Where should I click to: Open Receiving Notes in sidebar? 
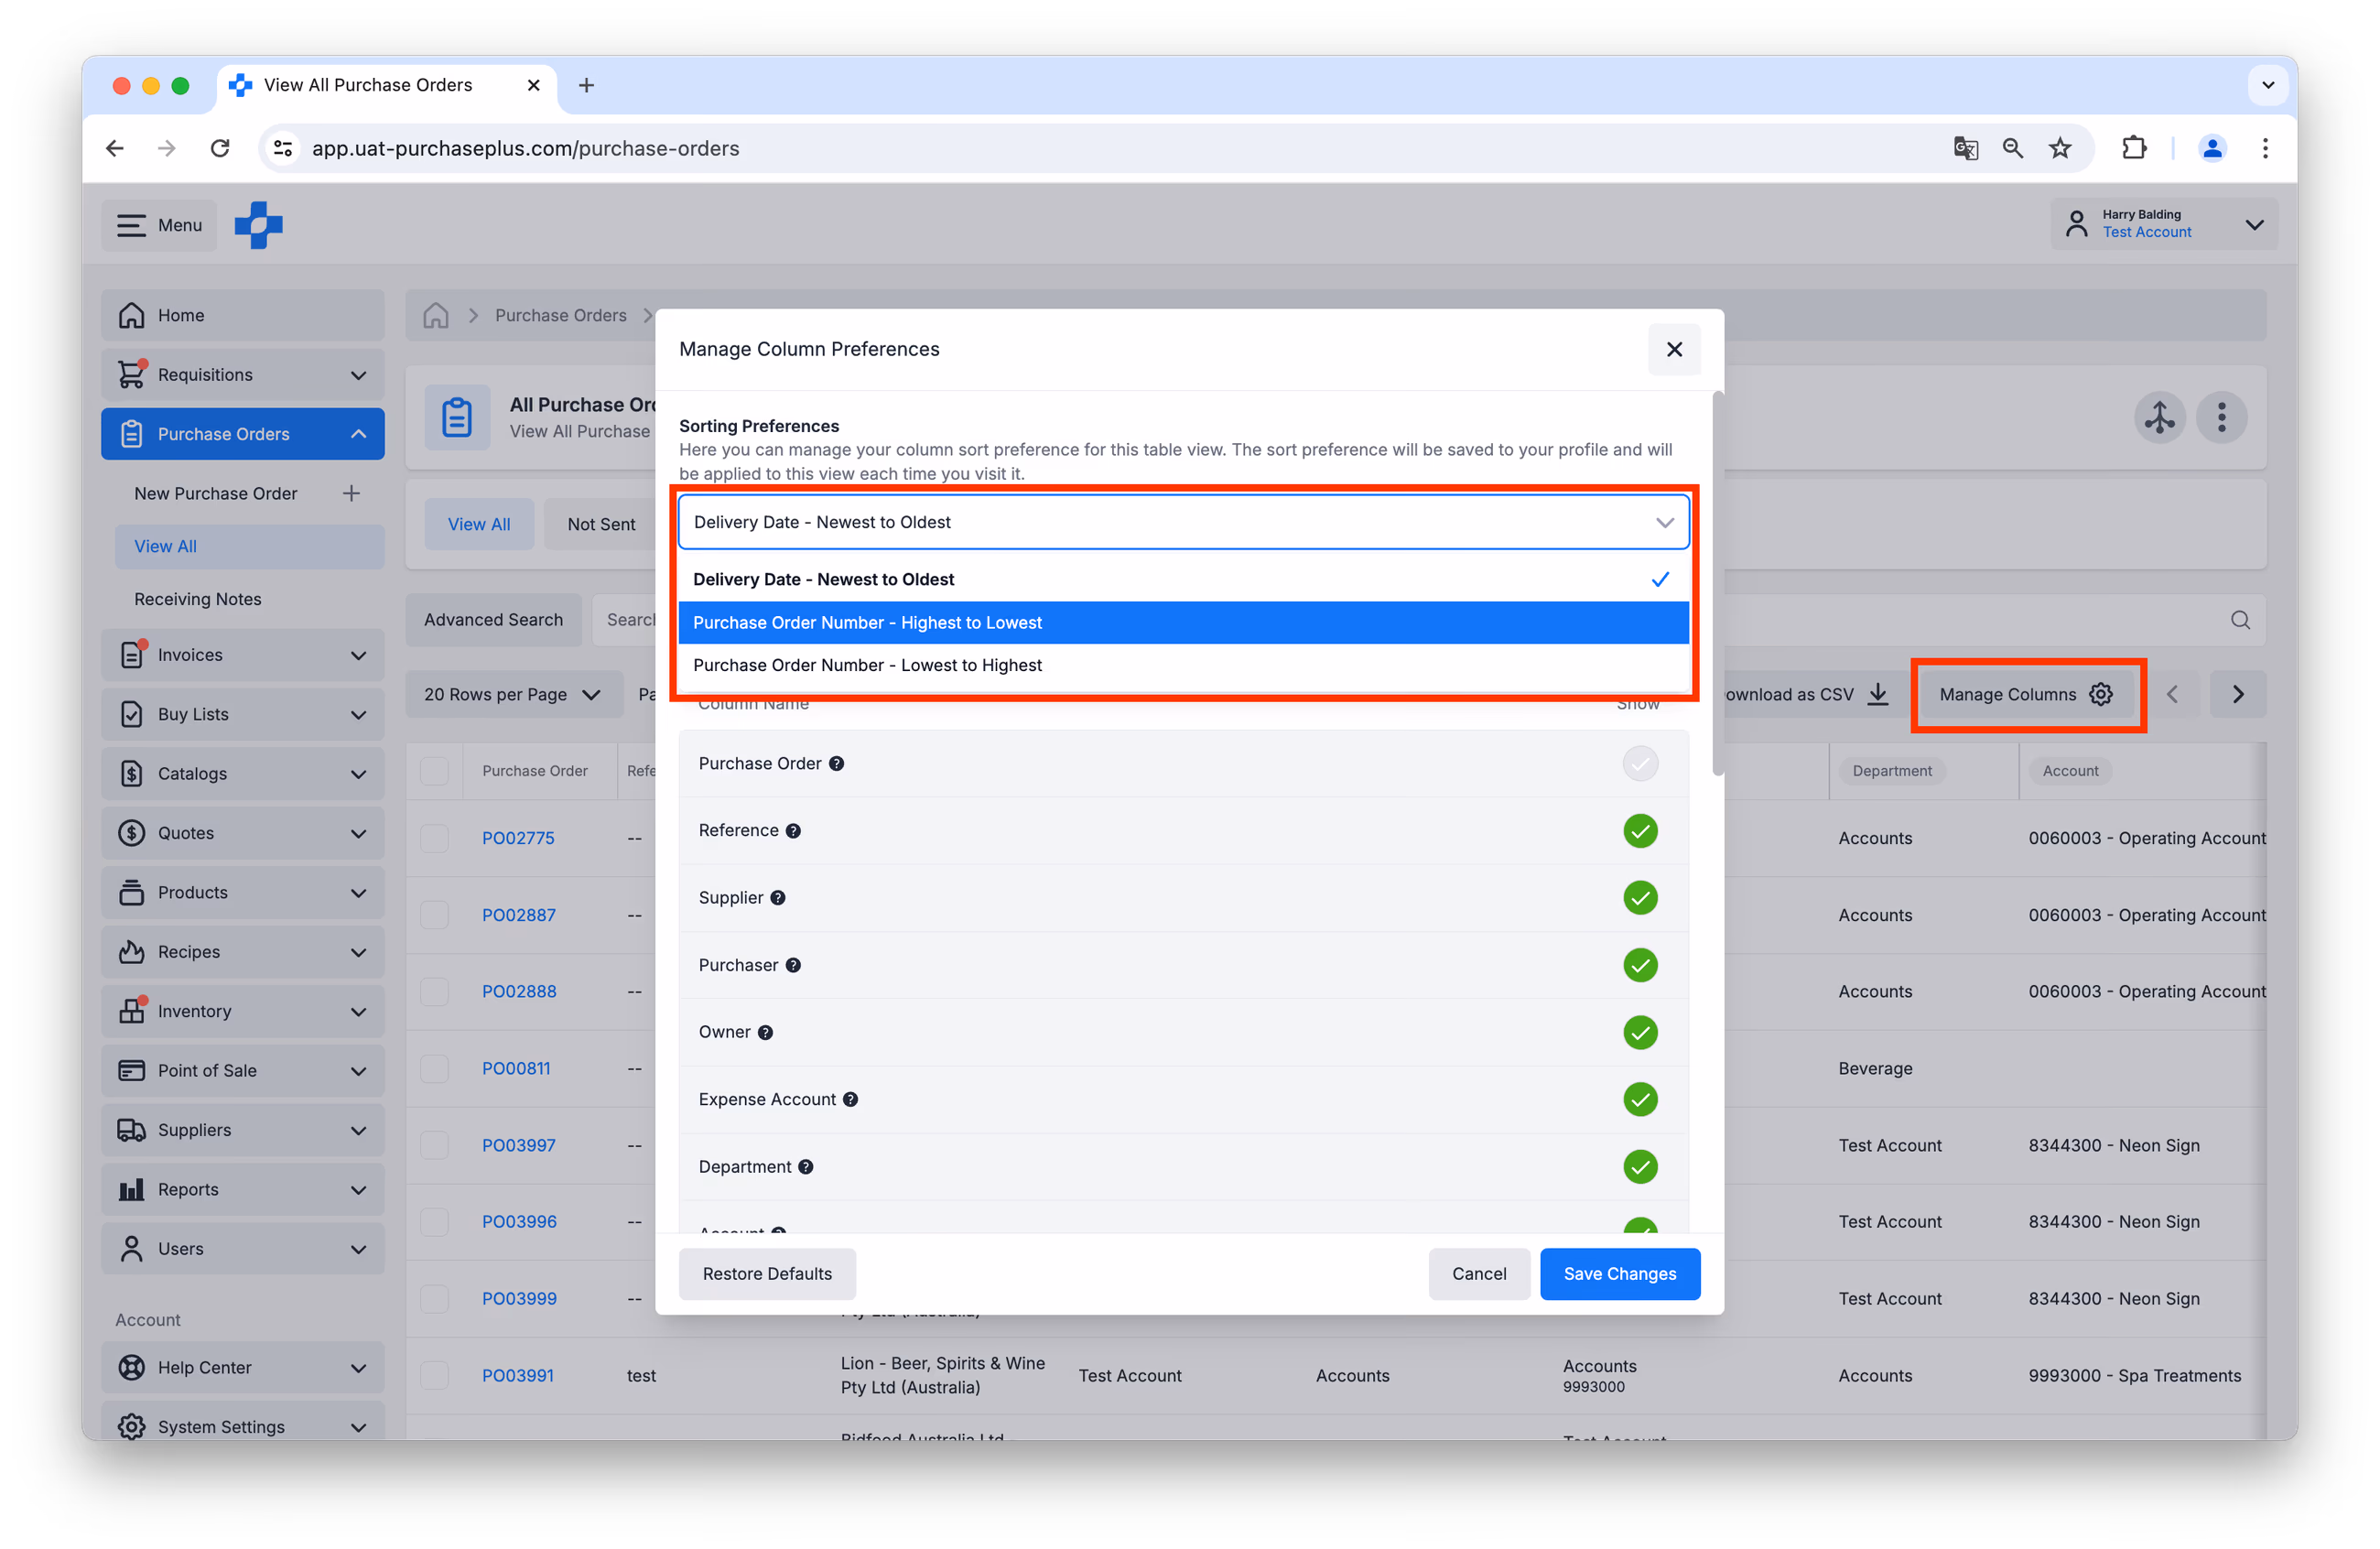click(198, 599)
